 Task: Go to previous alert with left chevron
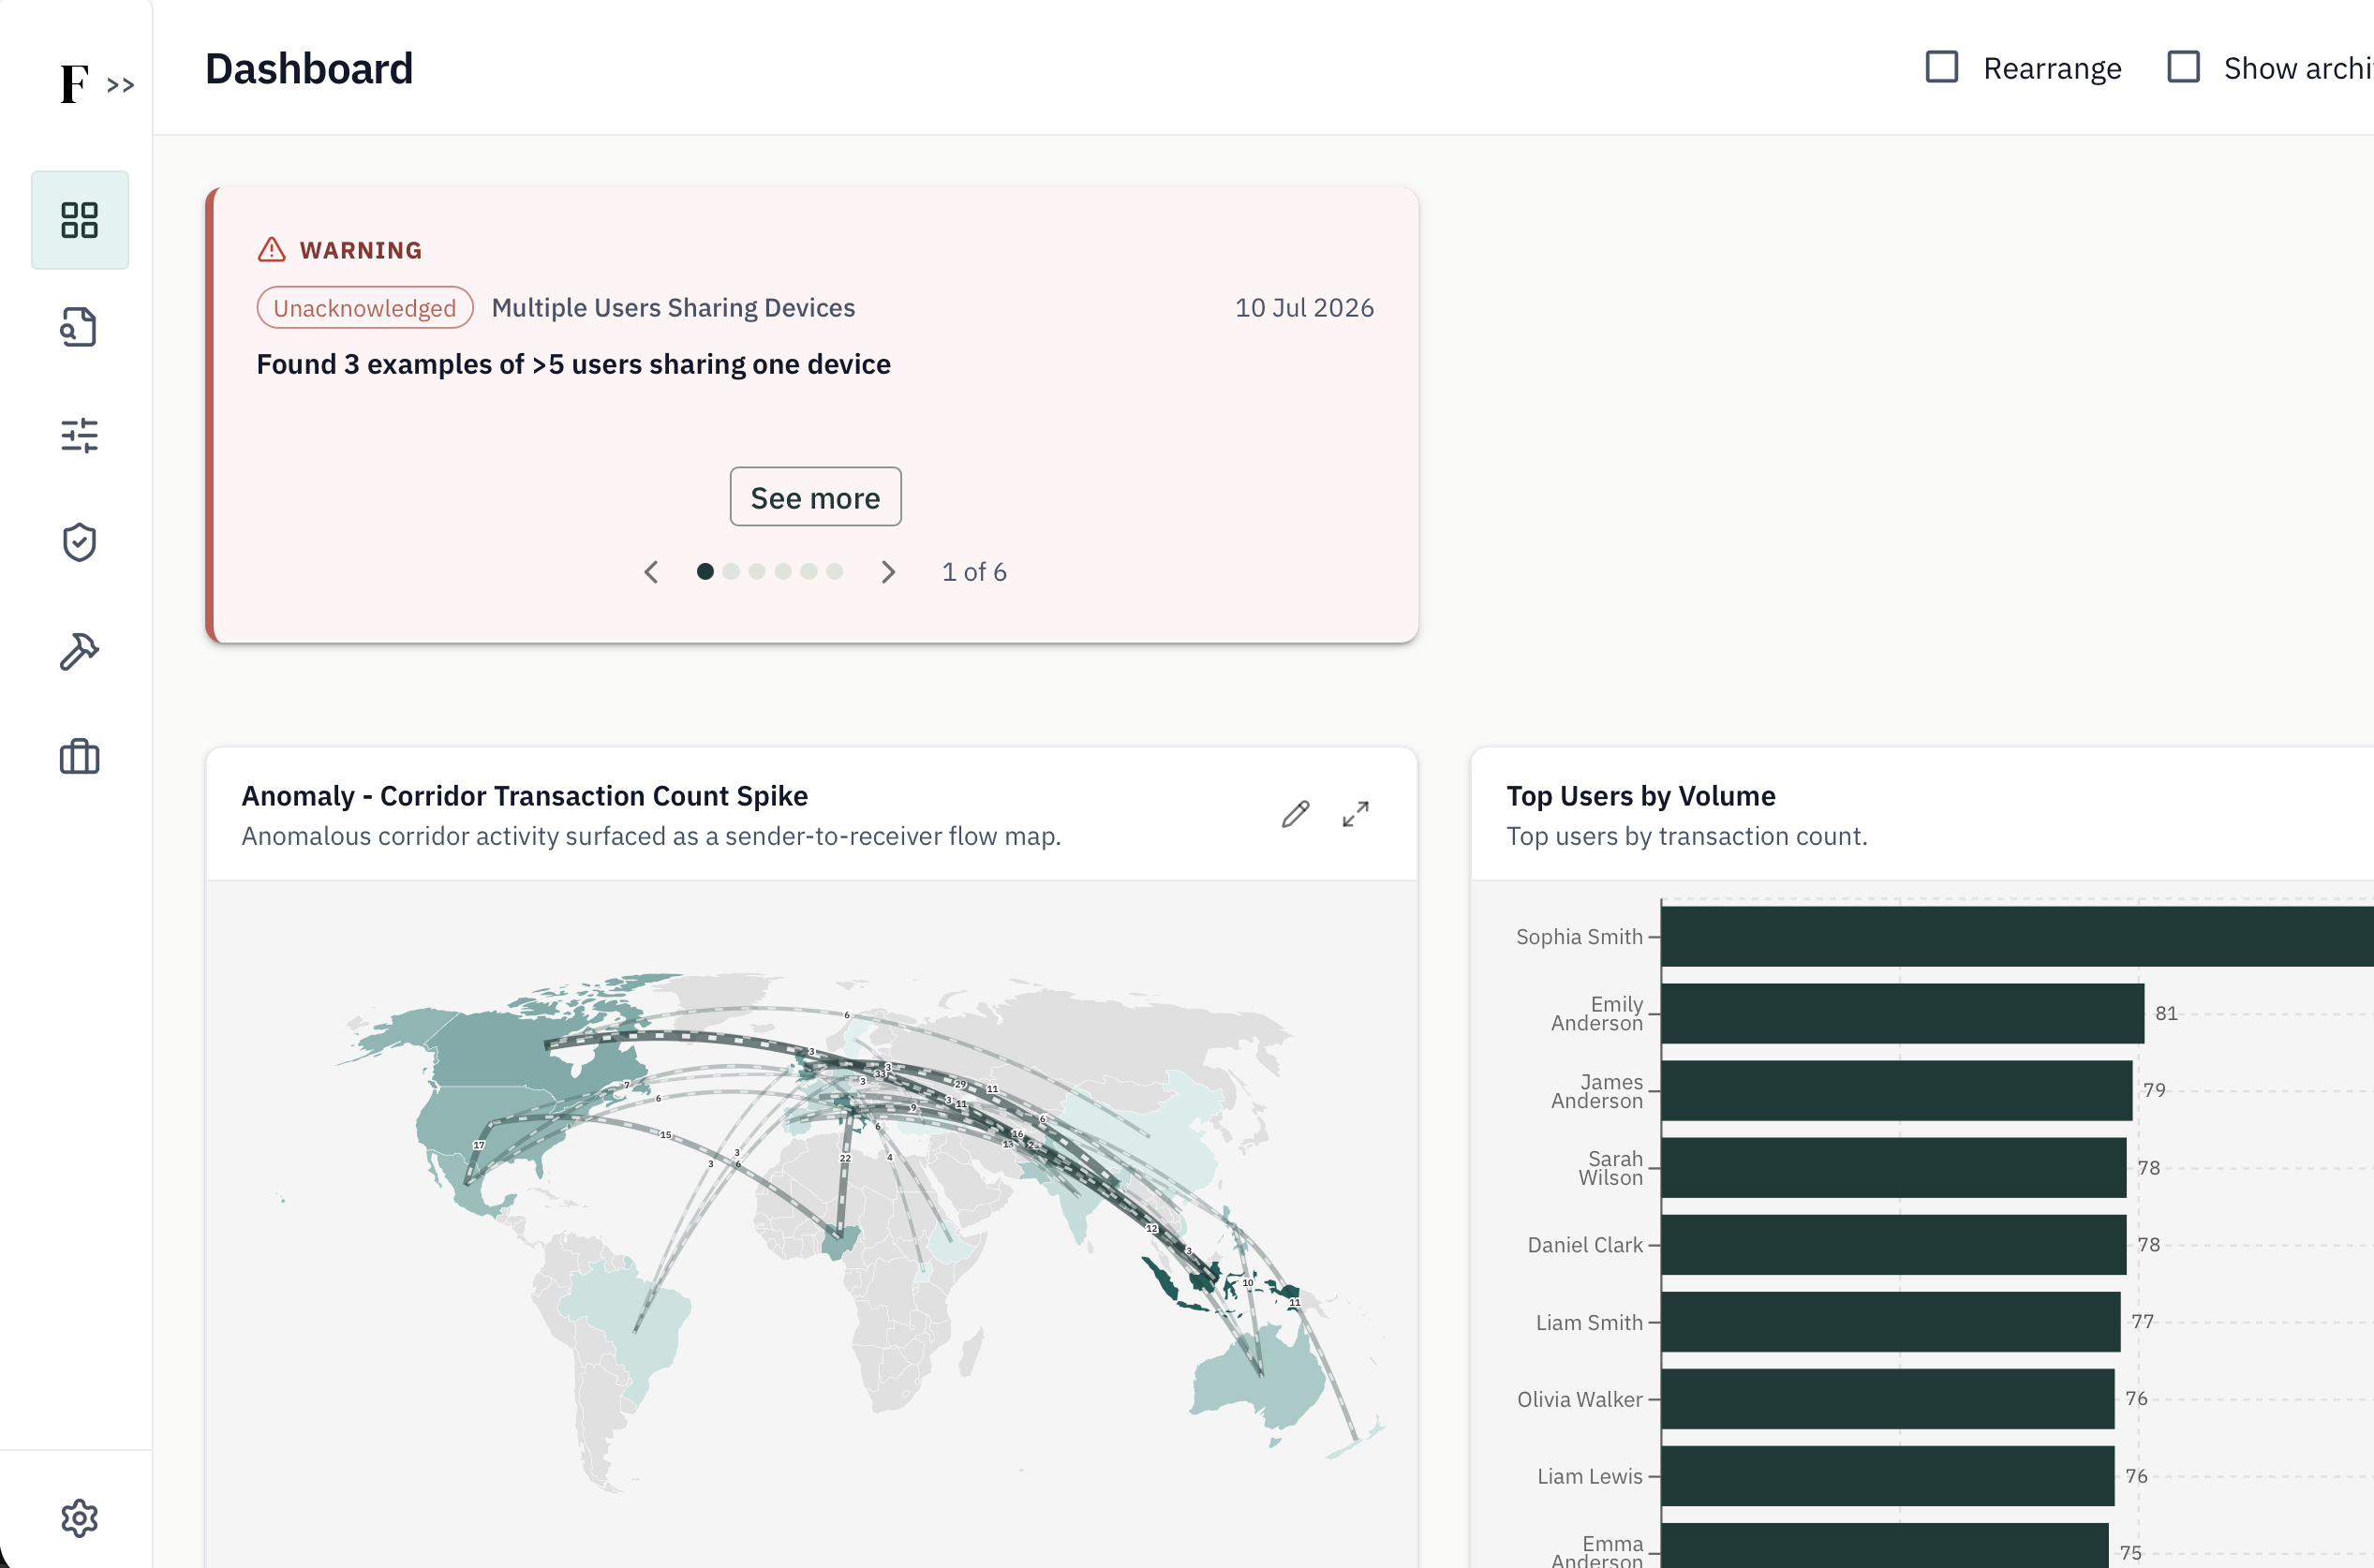[x=651, y=572]
